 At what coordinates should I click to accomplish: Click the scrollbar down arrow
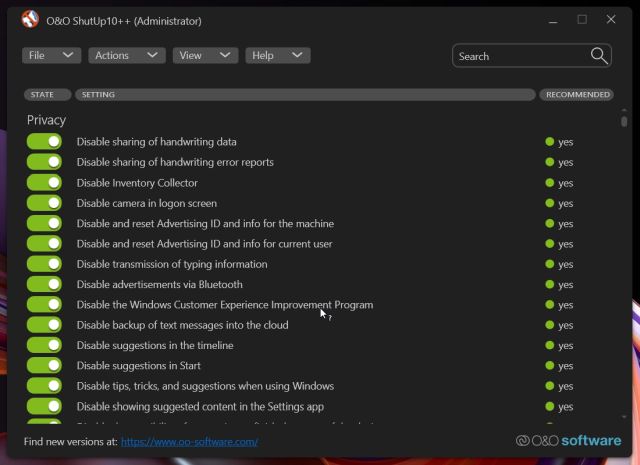[x=624, y=417]
